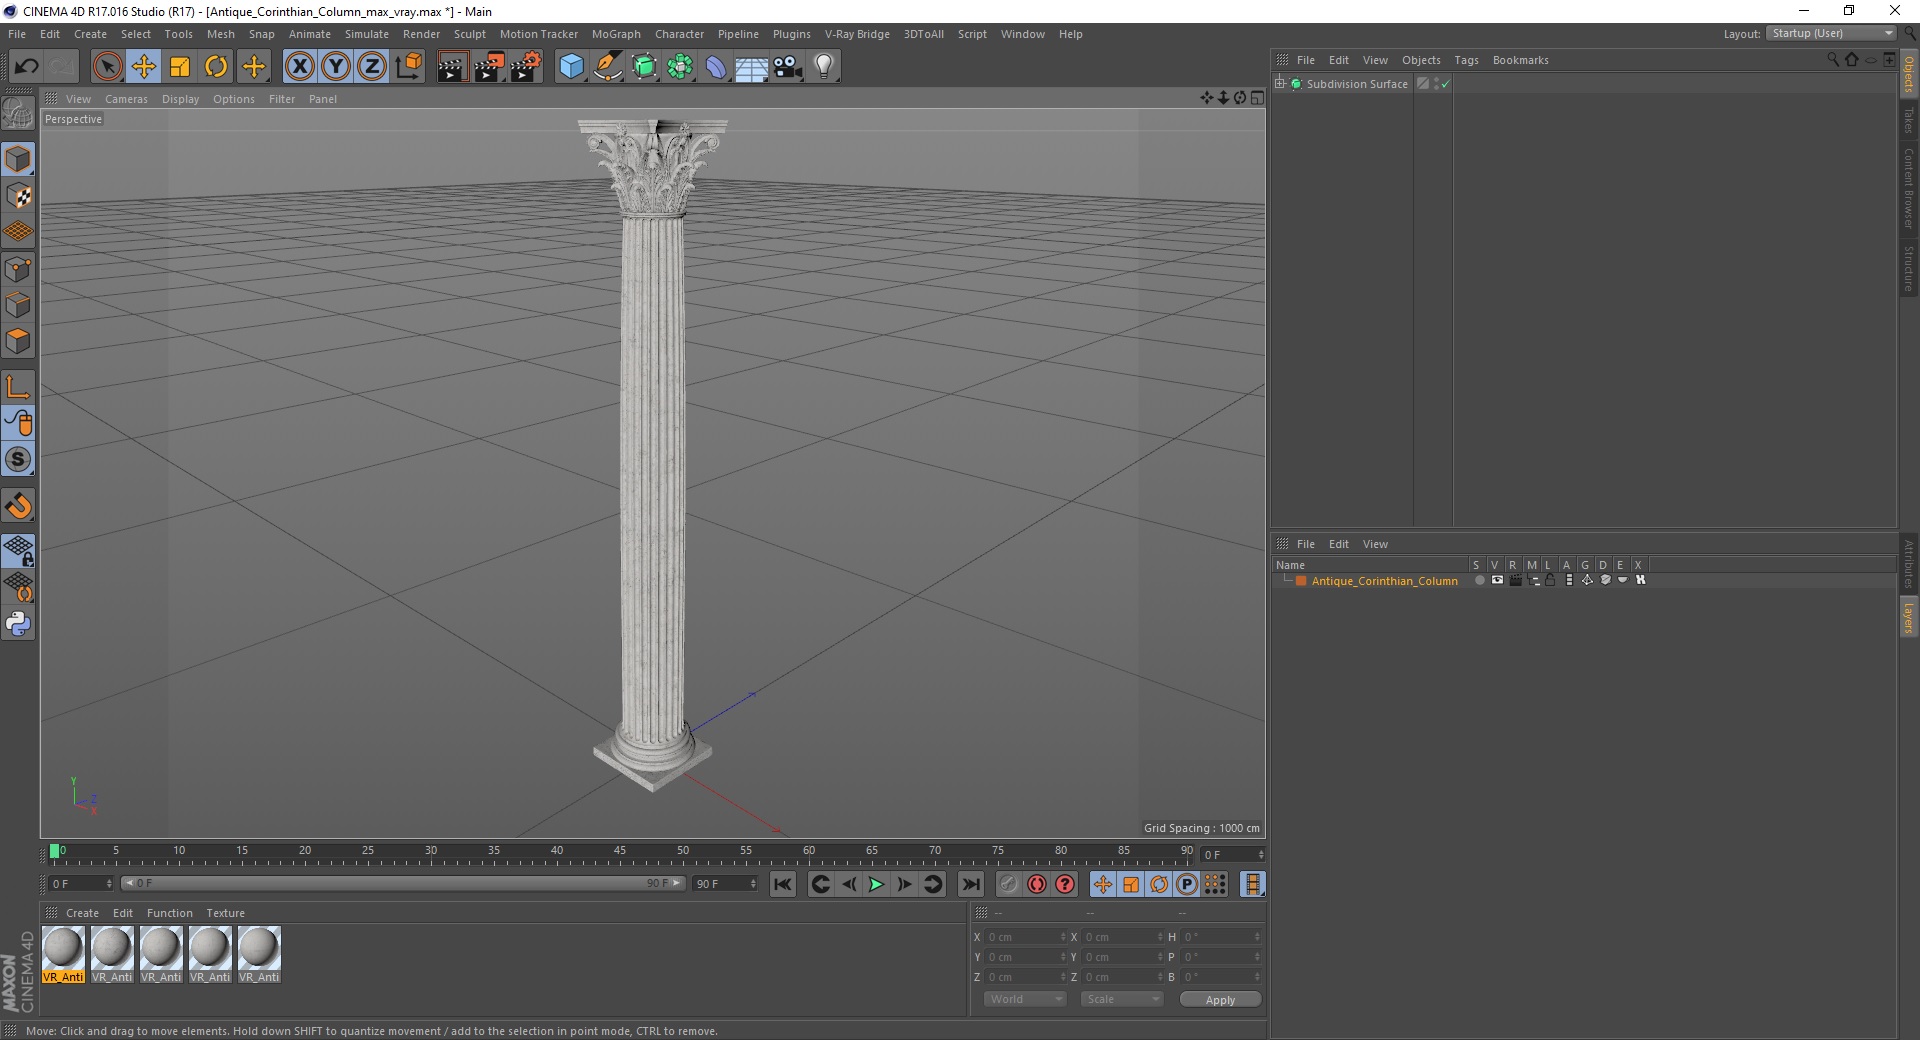Add a Camera object

pos(787,67)
